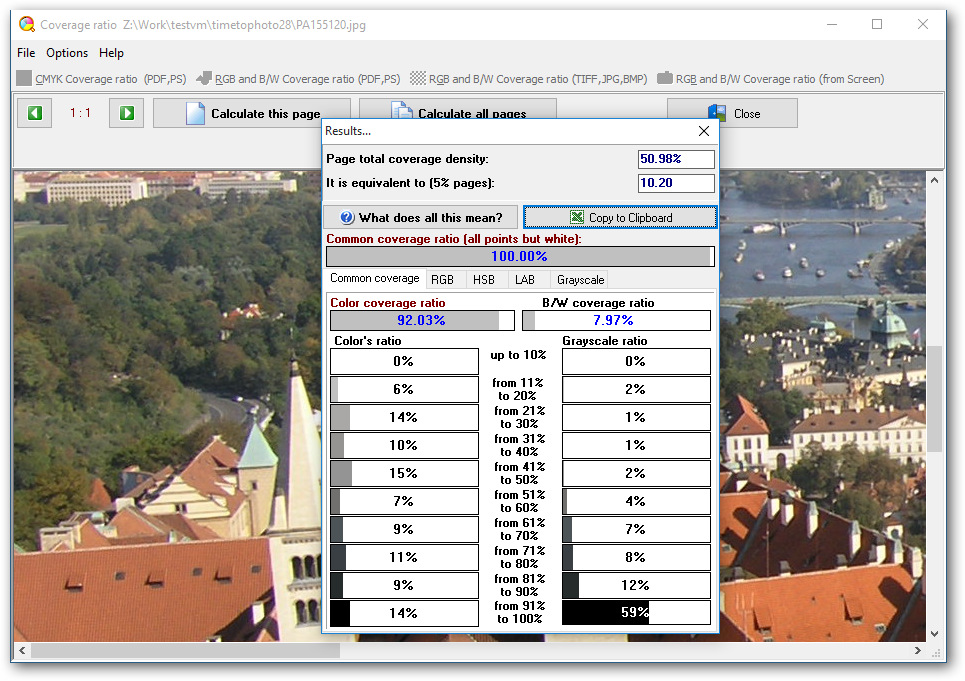Switch to the Grayscale tab
This screenshot has width=965, height=681.
580,280
